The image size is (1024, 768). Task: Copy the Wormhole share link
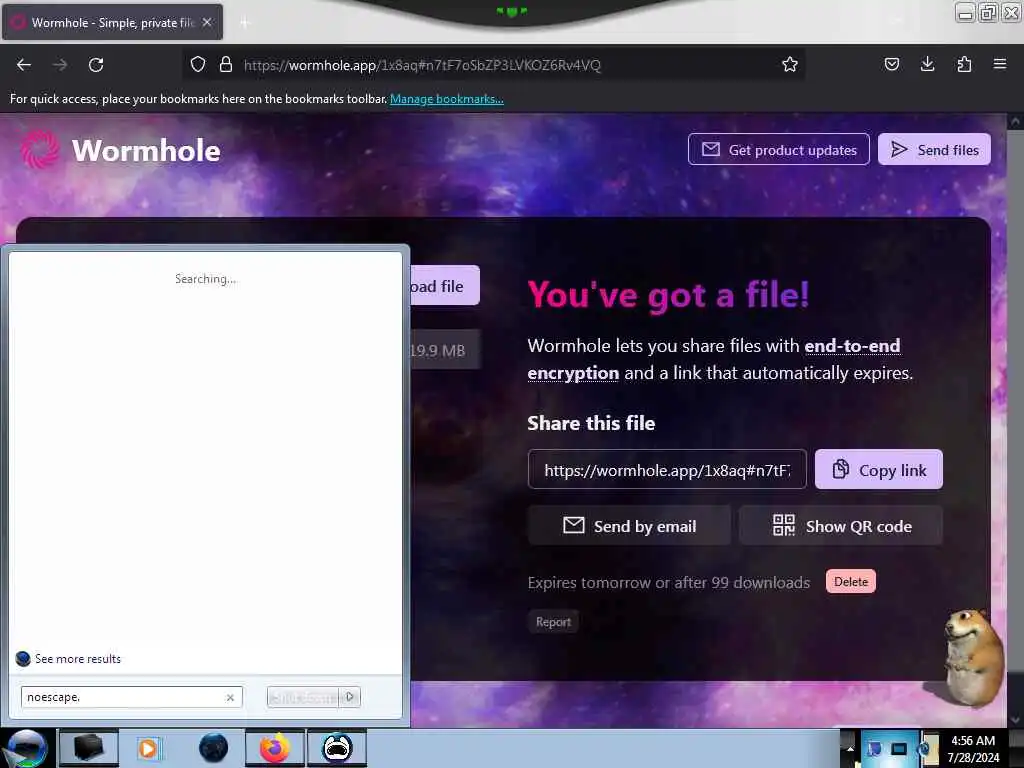click(x=878, y=469)
